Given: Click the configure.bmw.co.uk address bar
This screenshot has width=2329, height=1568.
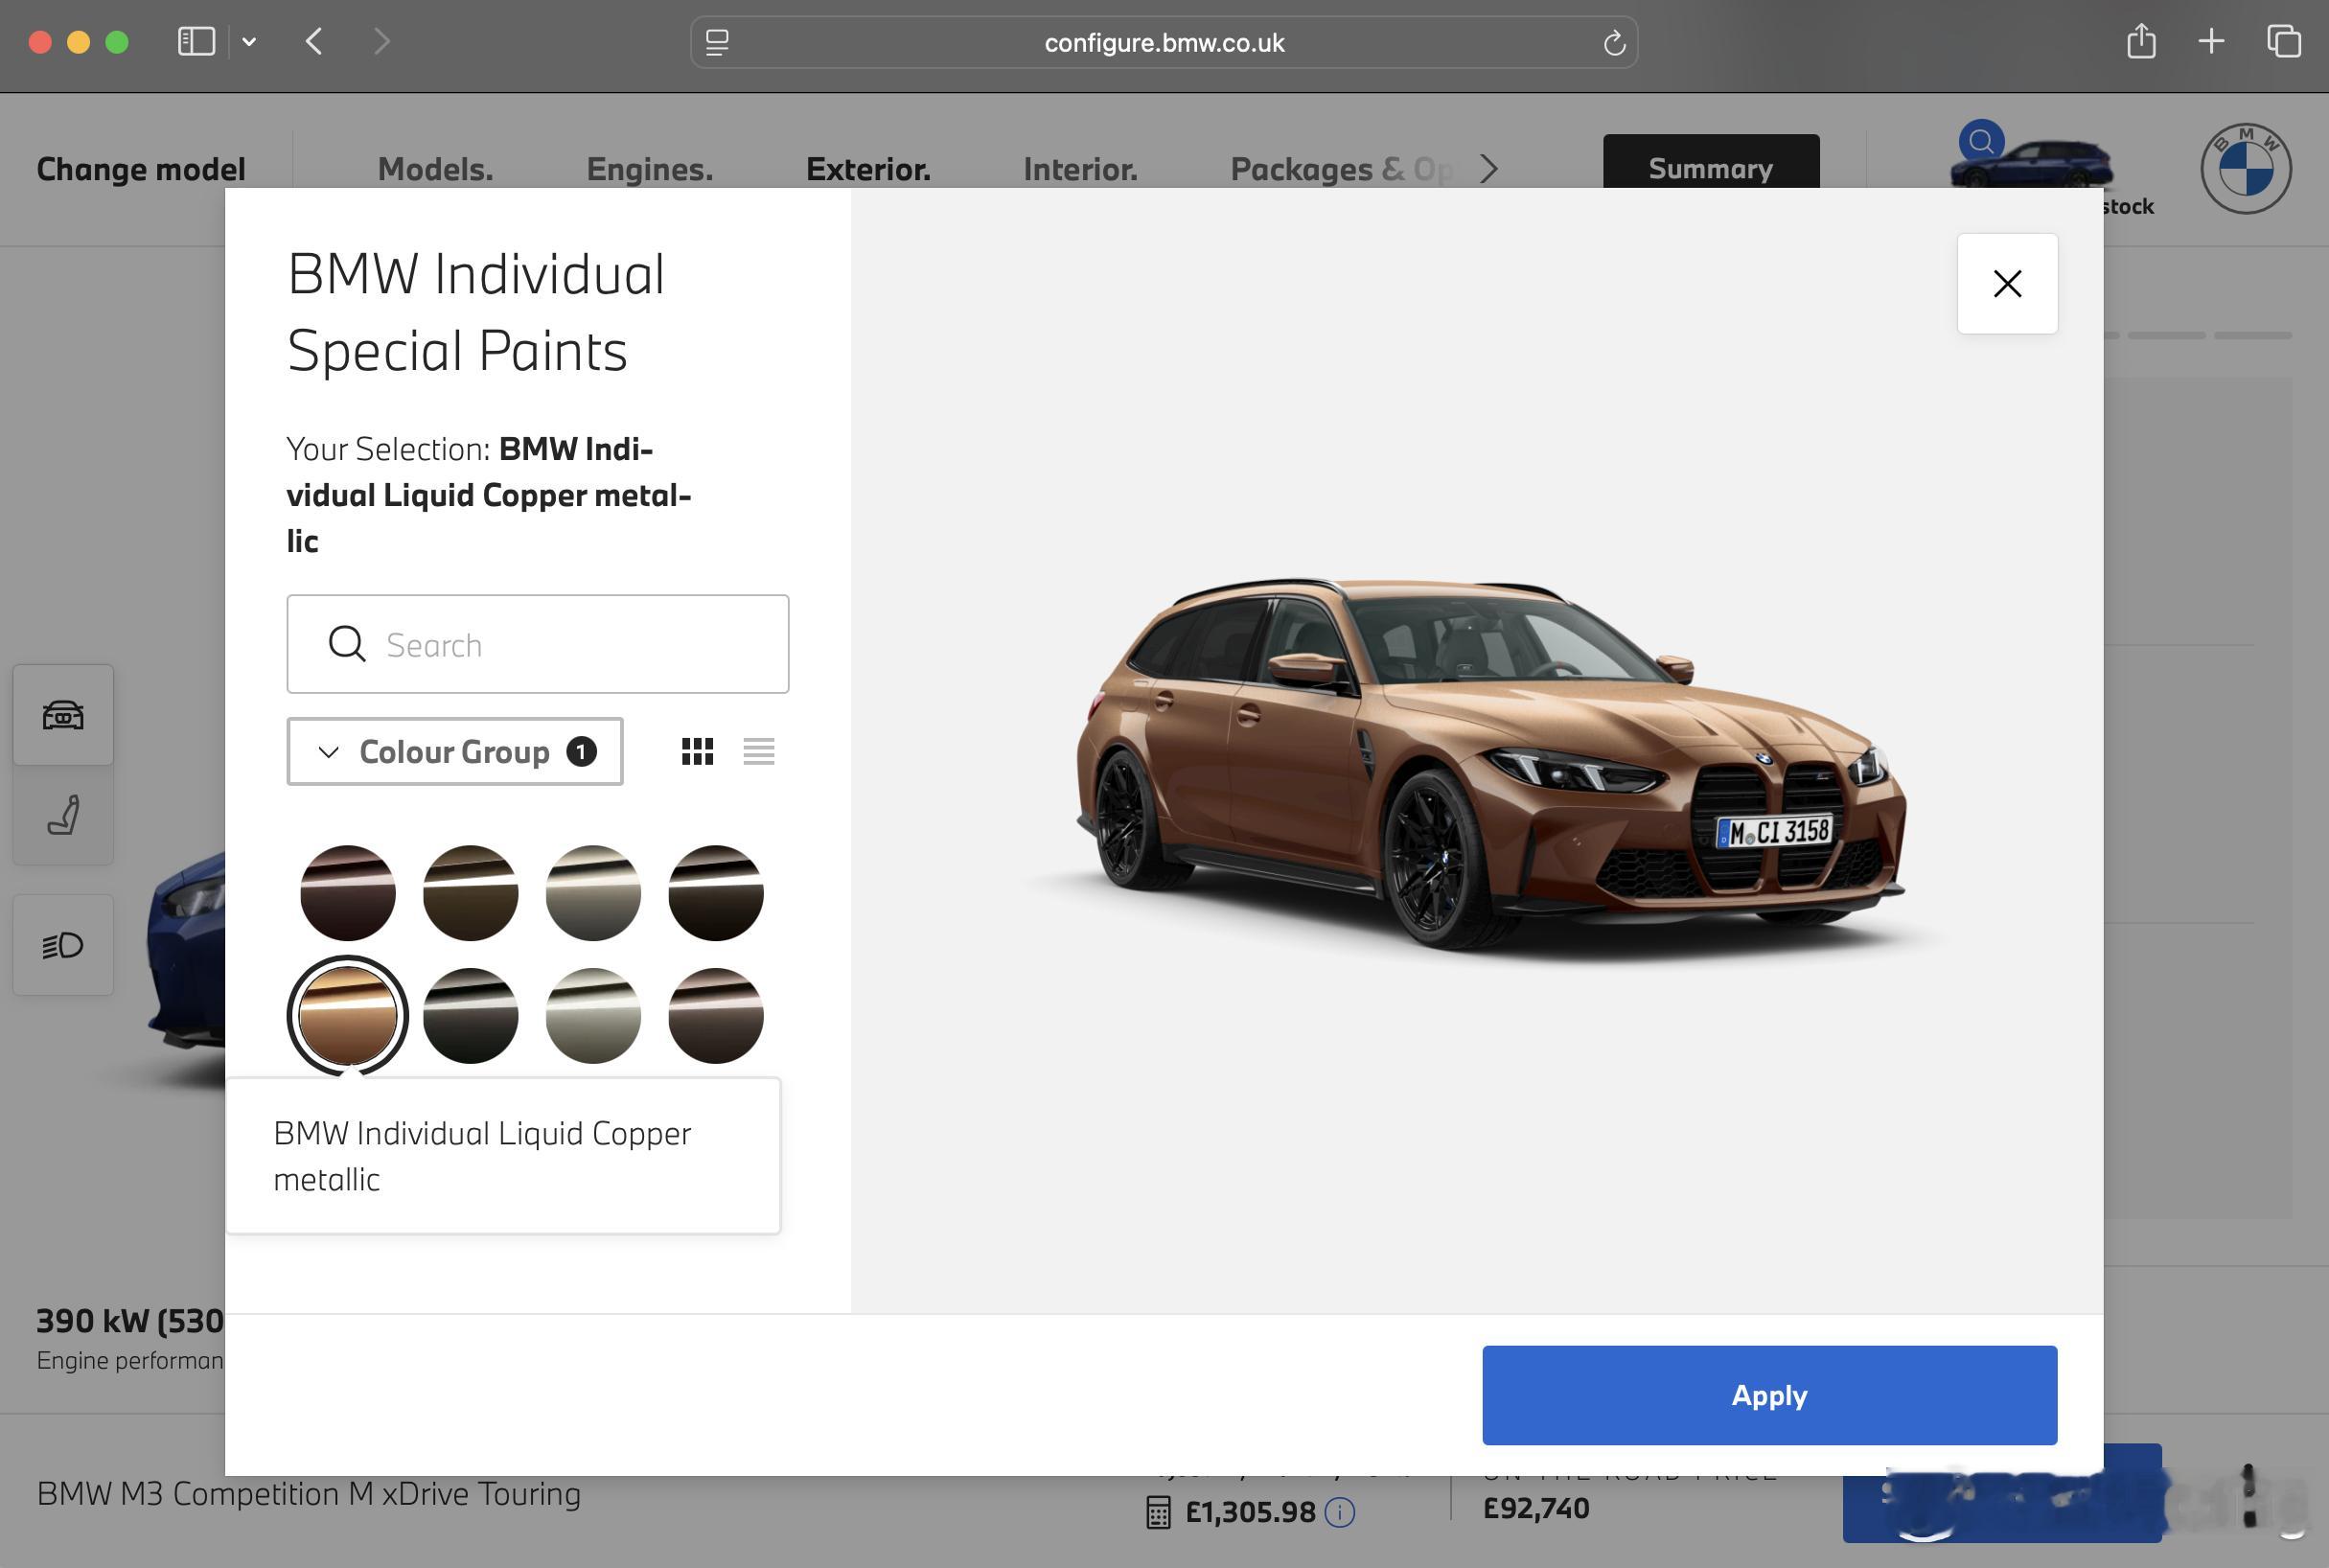Looking at the screenshot, I should pos(1164,42).
